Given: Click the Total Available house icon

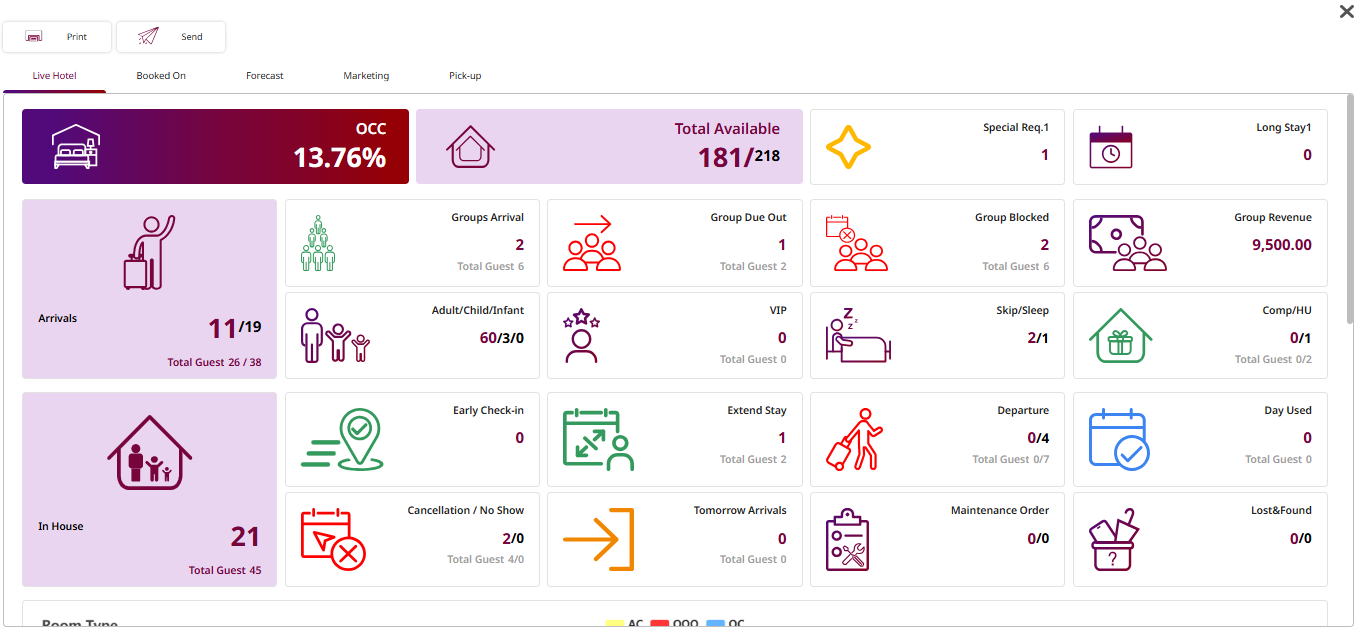Looking at the screenshot, I should 470,147.
